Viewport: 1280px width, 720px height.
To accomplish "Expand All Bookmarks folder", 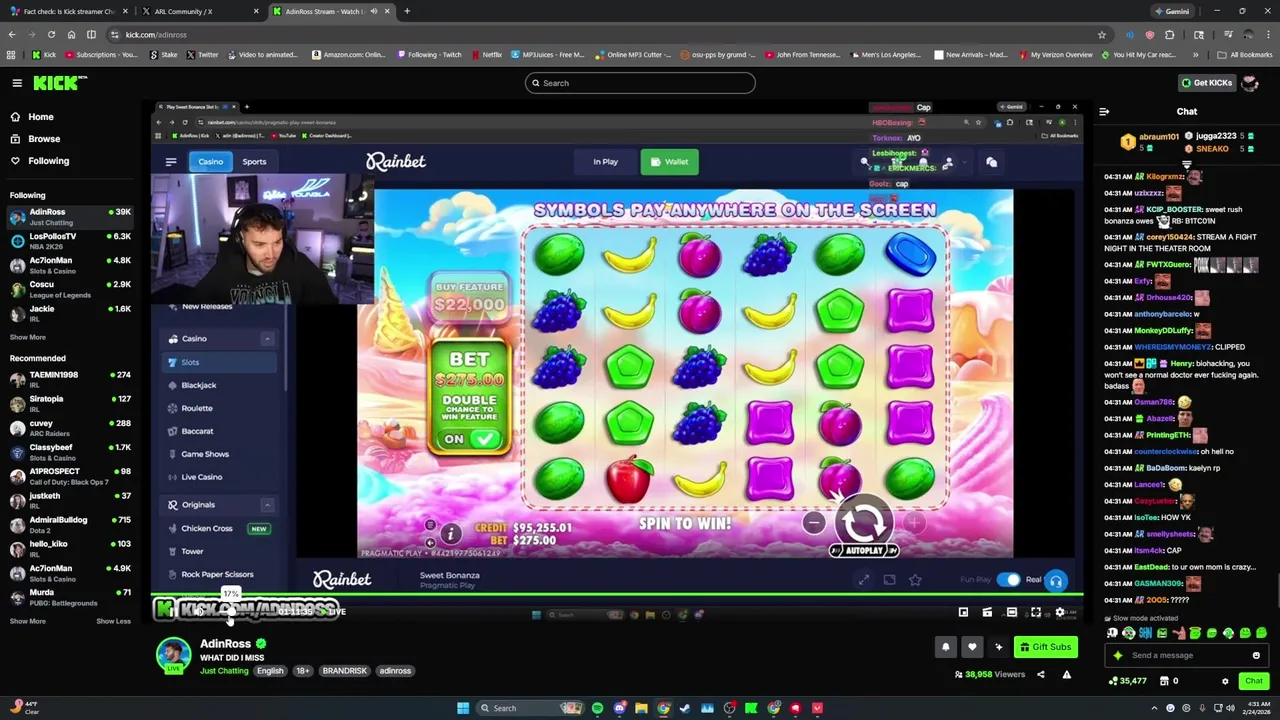I will (x=1246, y=55).
